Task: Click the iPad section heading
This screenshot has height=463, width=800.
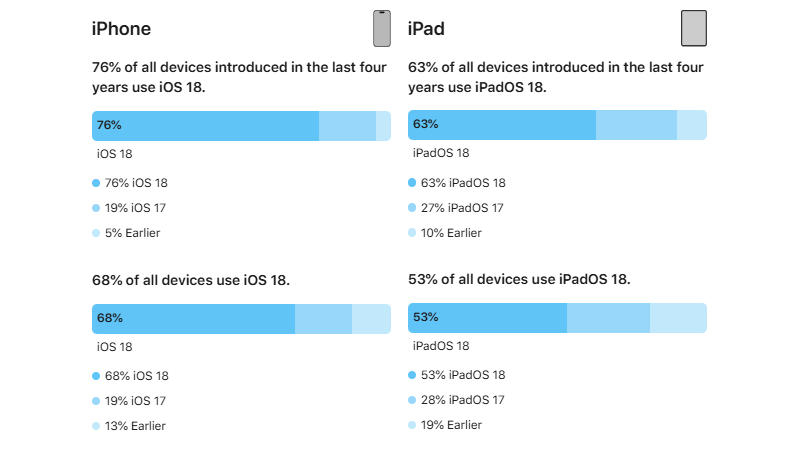Action: tap(426, 29)
